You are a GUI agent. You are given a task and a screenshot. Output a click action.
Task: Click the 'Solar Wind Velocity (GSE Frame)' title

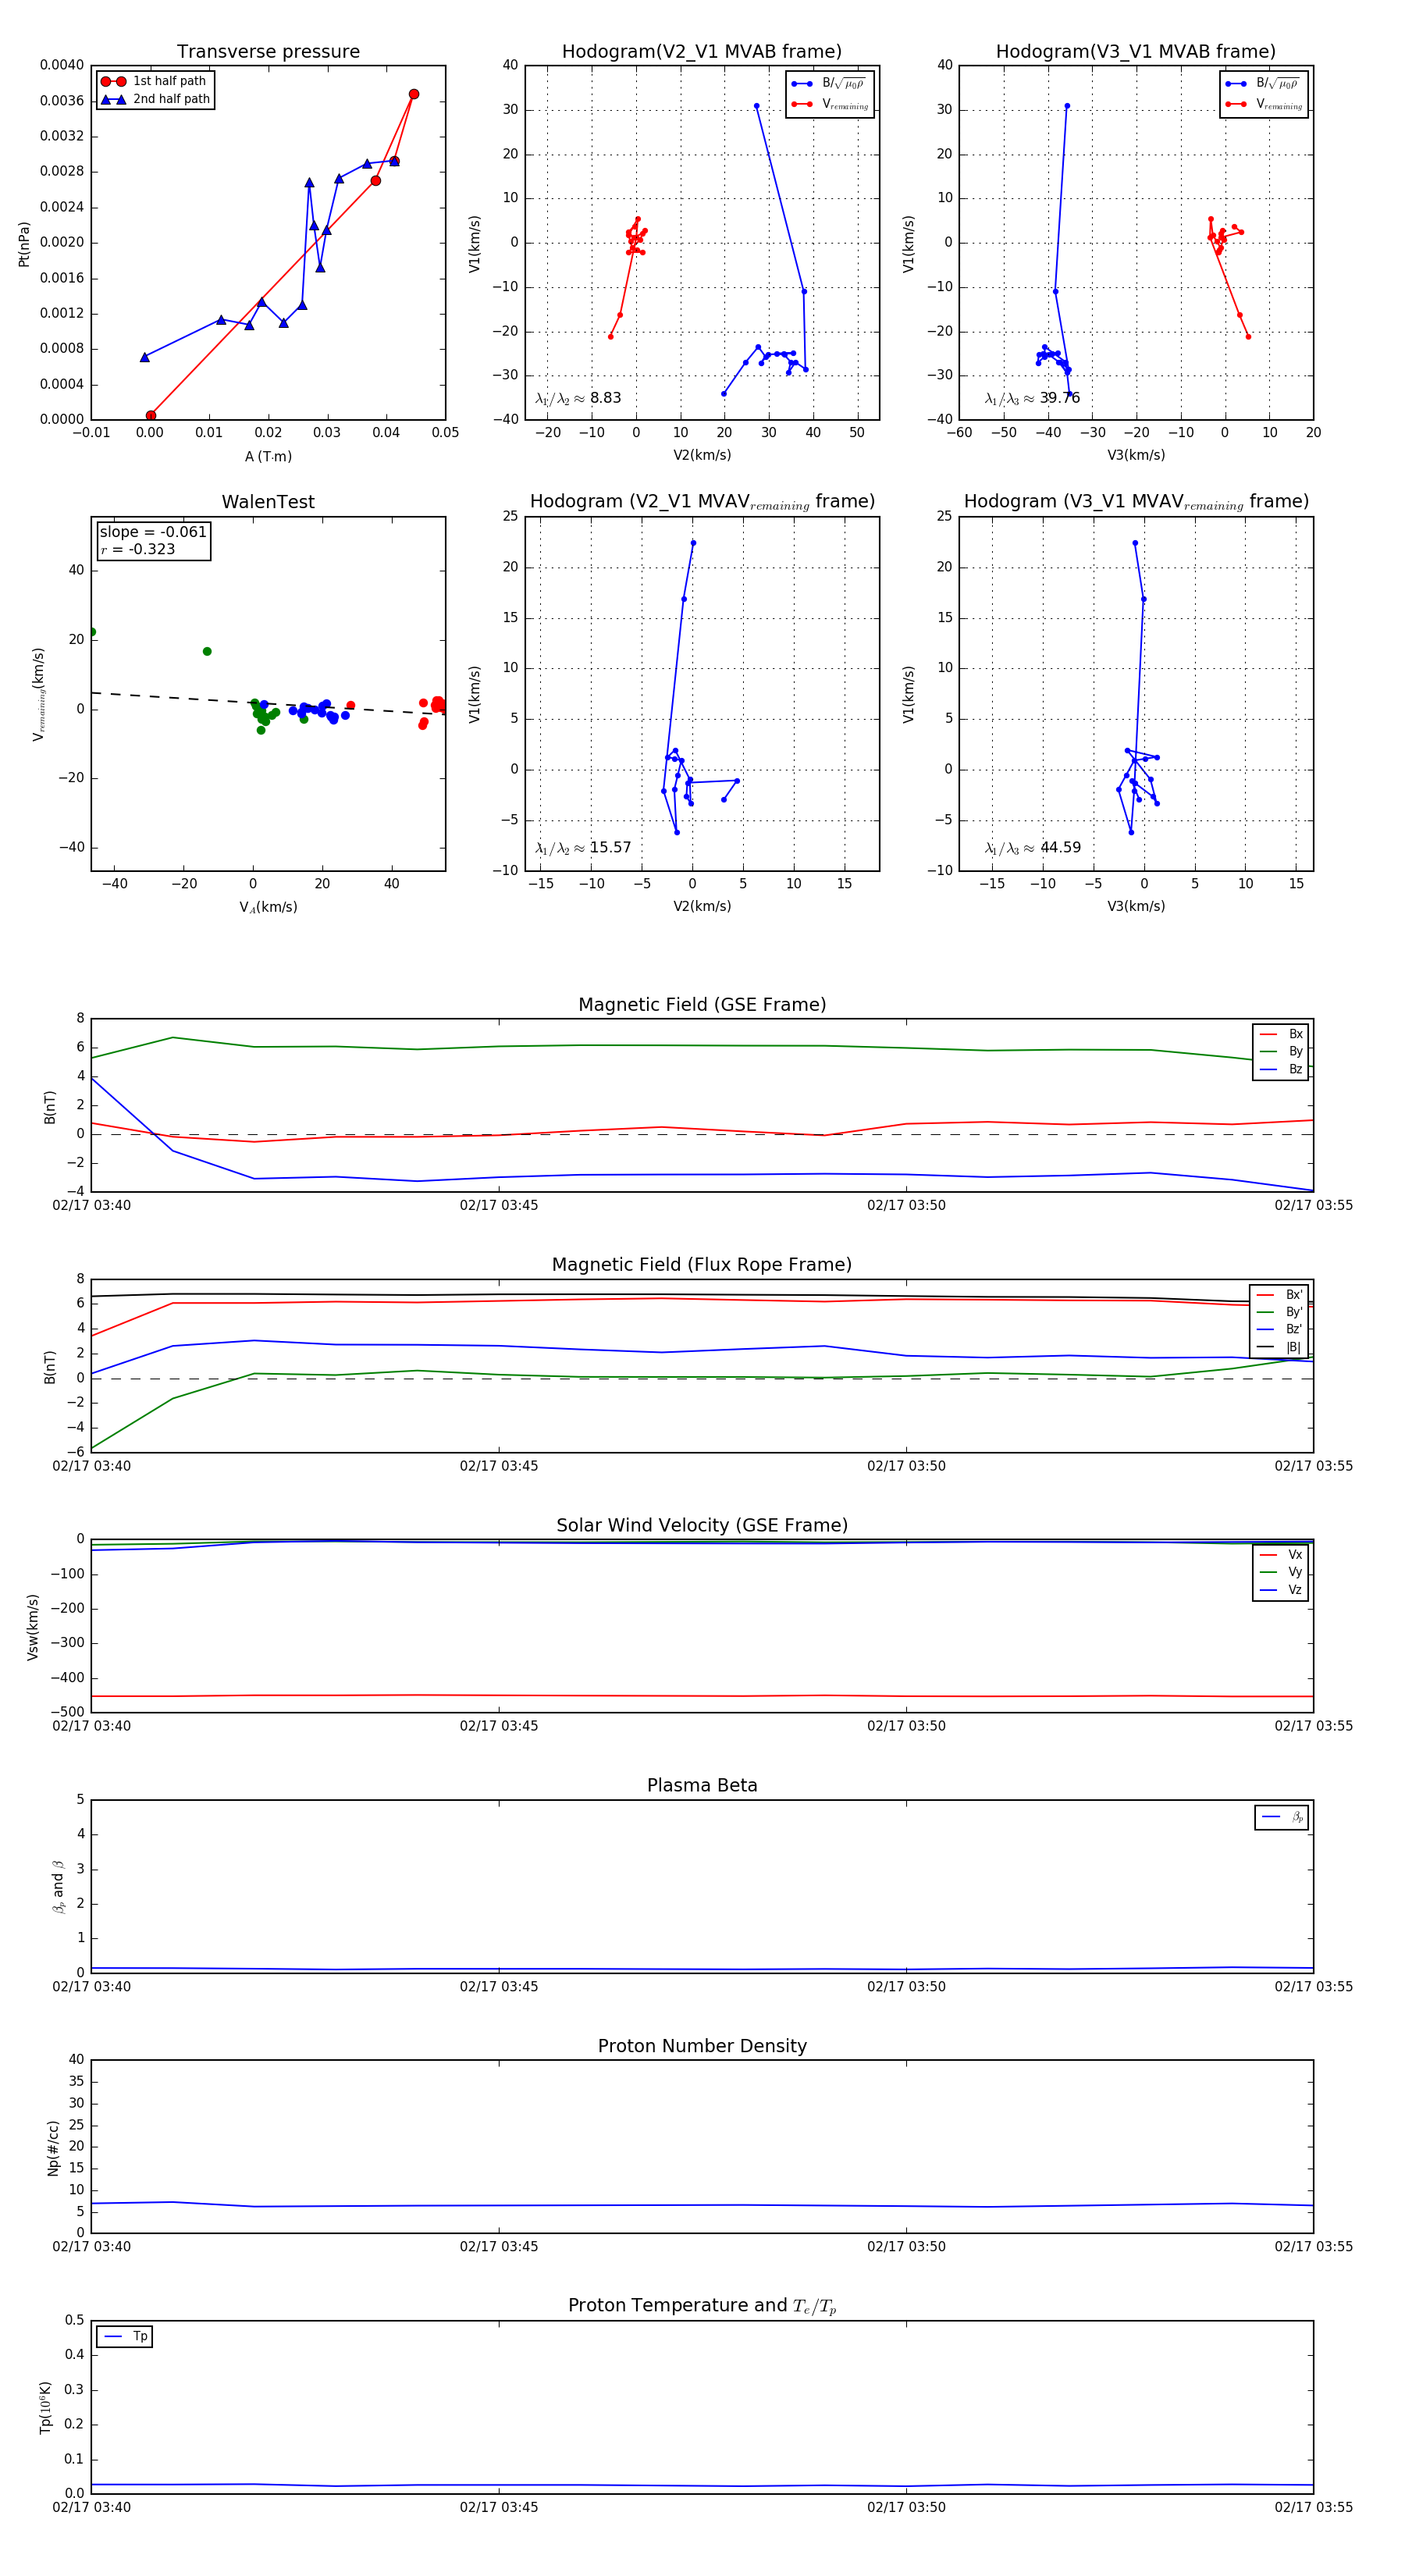point(702,1525)
